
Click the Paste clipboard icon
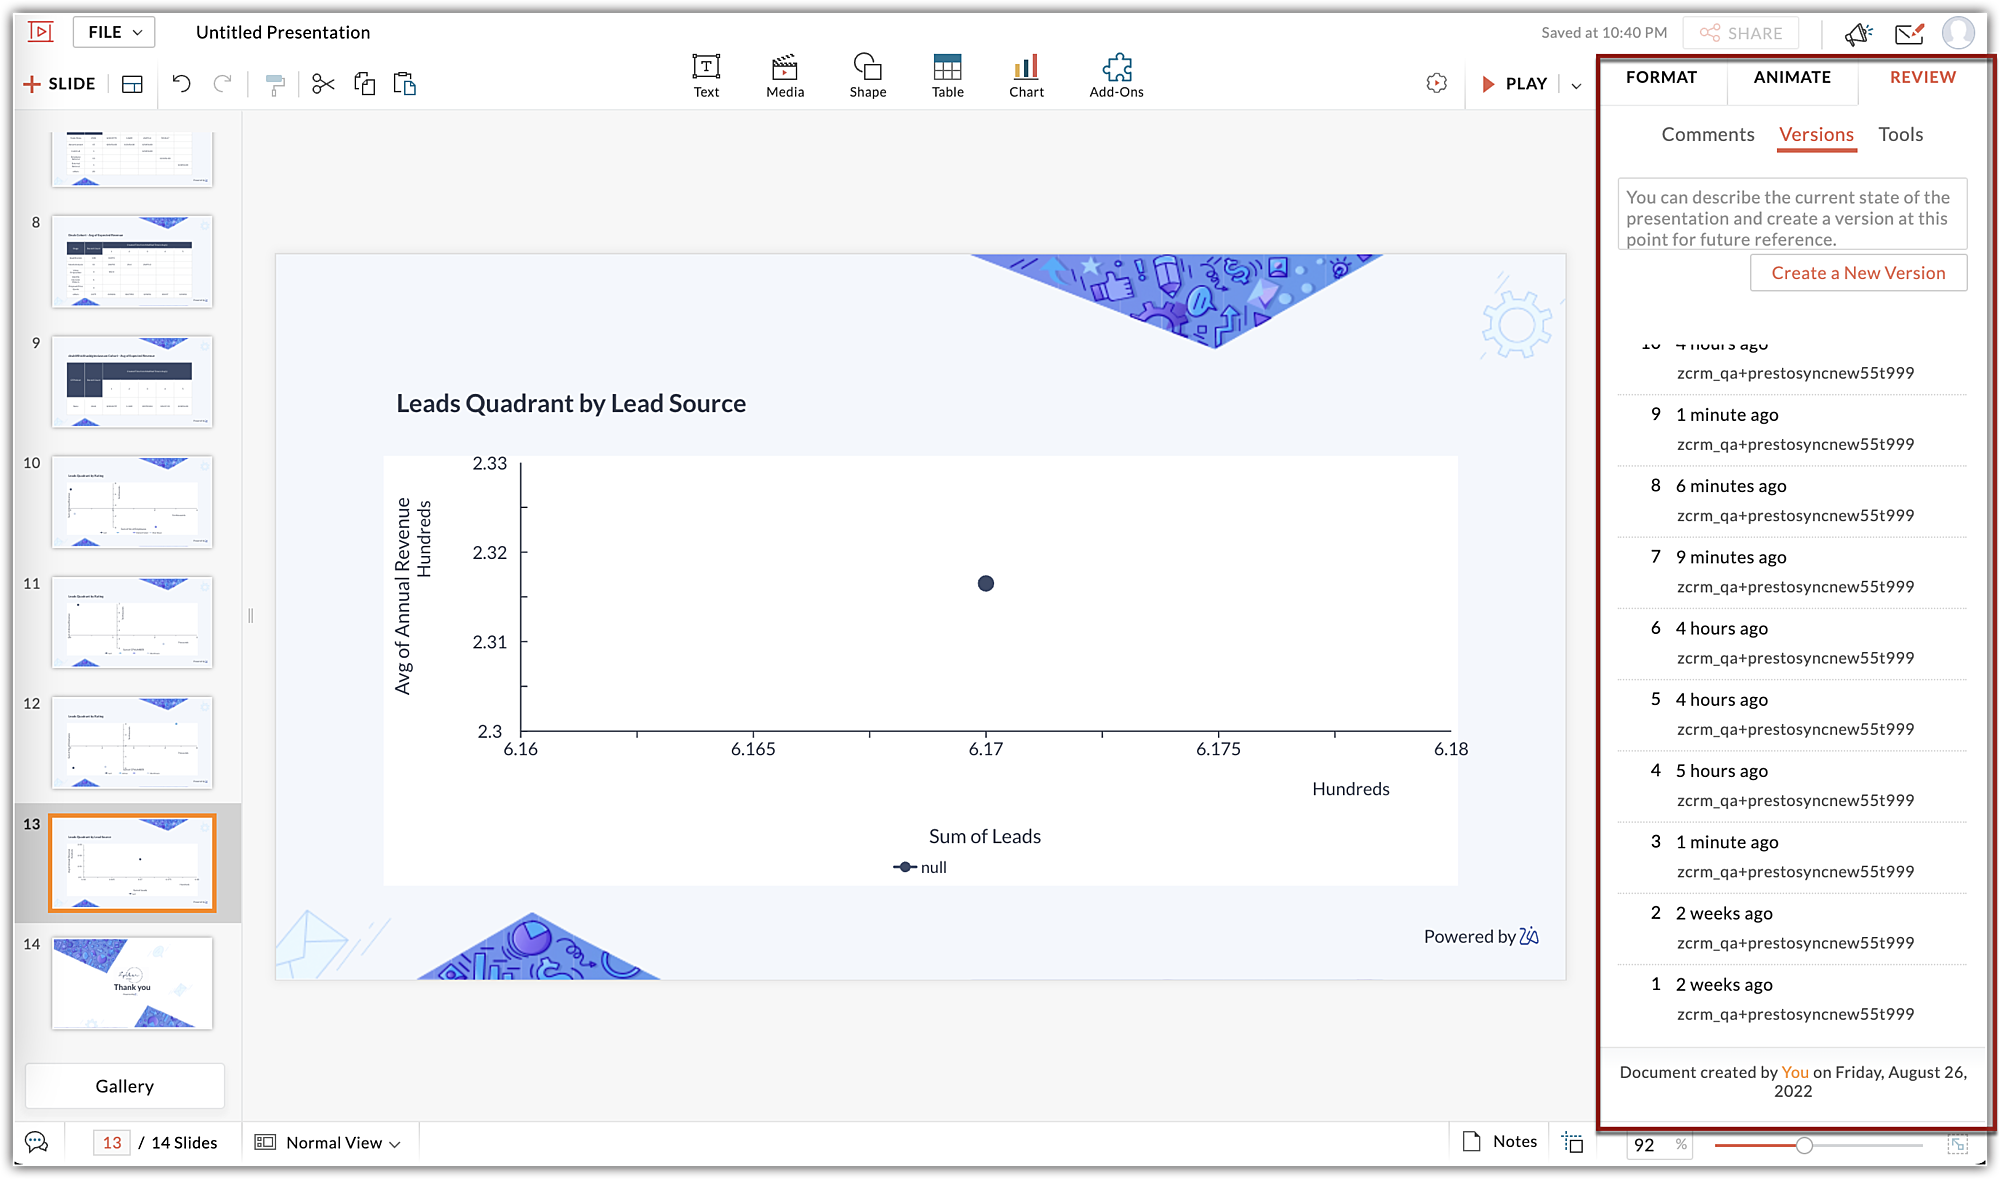coord(404,84)
